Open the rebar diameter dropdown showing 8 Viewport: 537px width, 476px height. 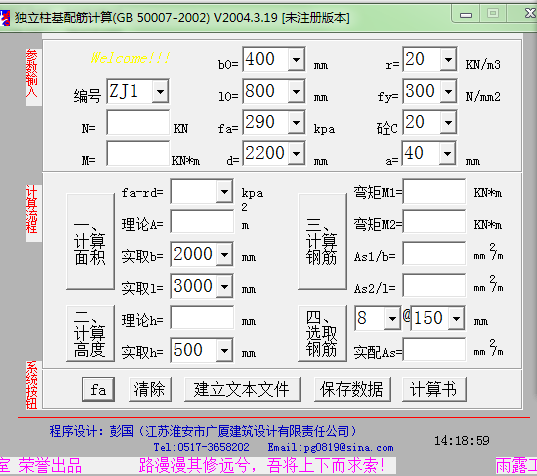[x=392, y=318]
